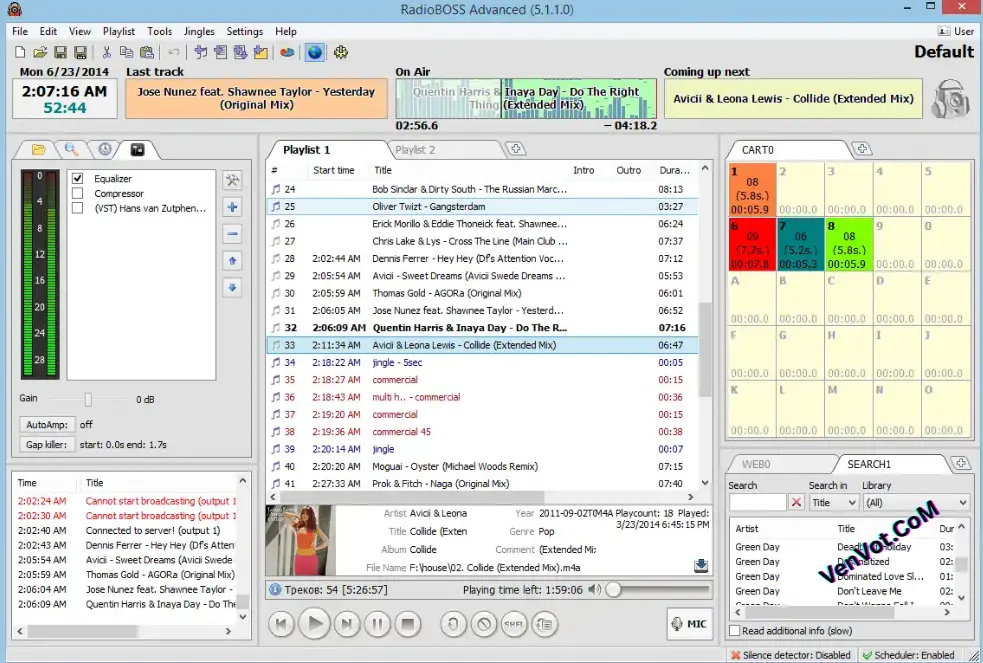Click the Gap killer button
This screenshot has width=983, height=663.
coord(47,445)
